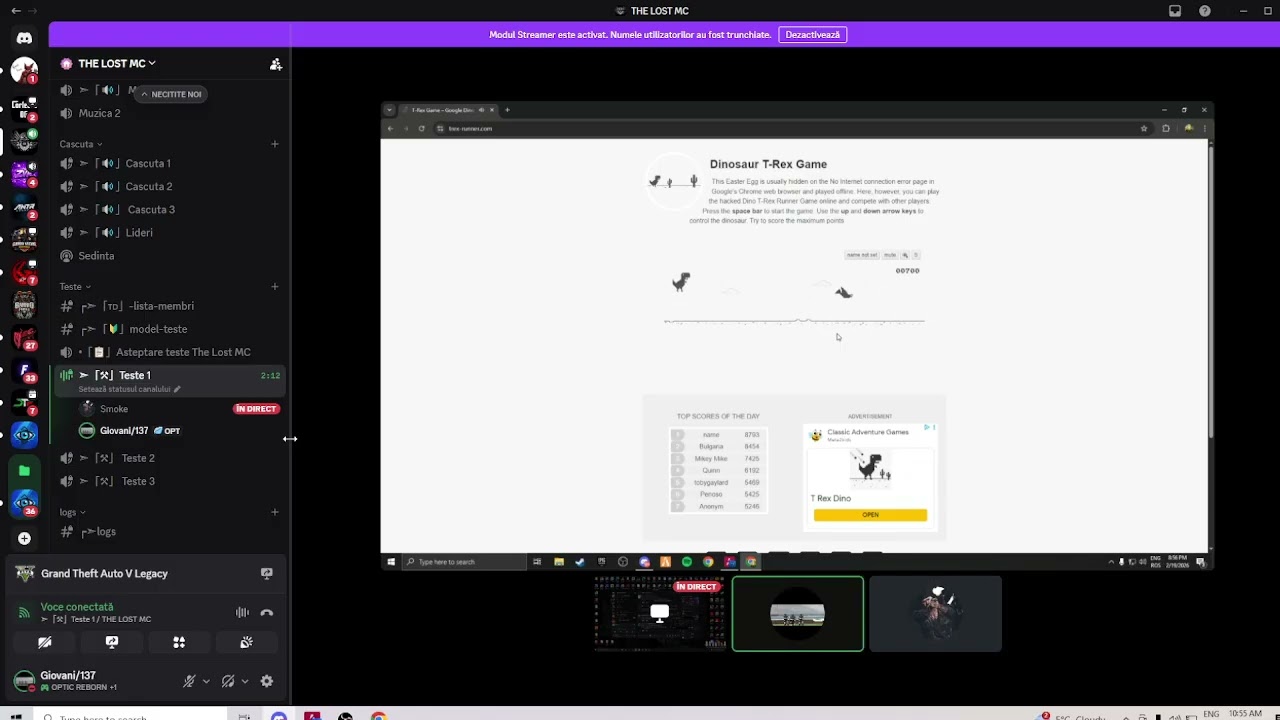Click user Smoke in Teste 1

coord(179,408)
